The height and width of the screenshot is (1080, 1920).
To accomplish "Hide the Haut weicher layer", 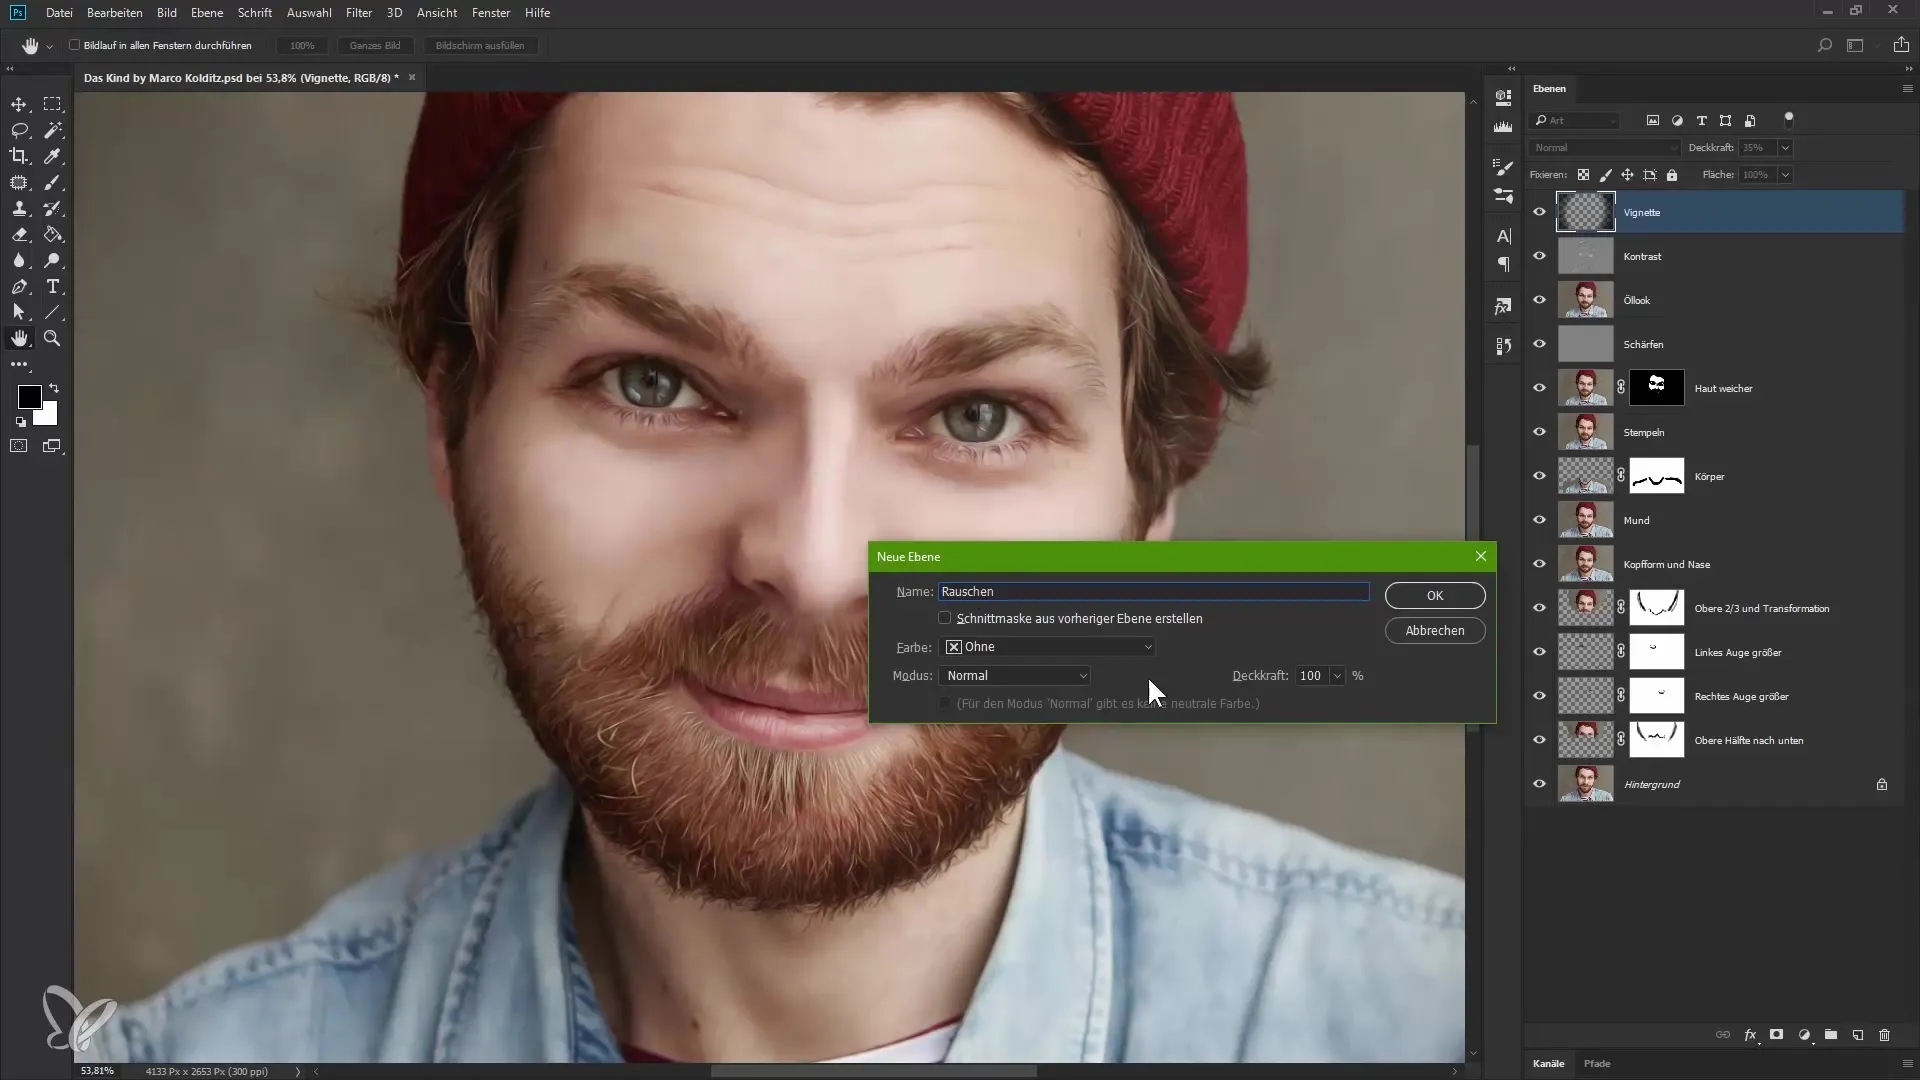I will [1540, 388].
